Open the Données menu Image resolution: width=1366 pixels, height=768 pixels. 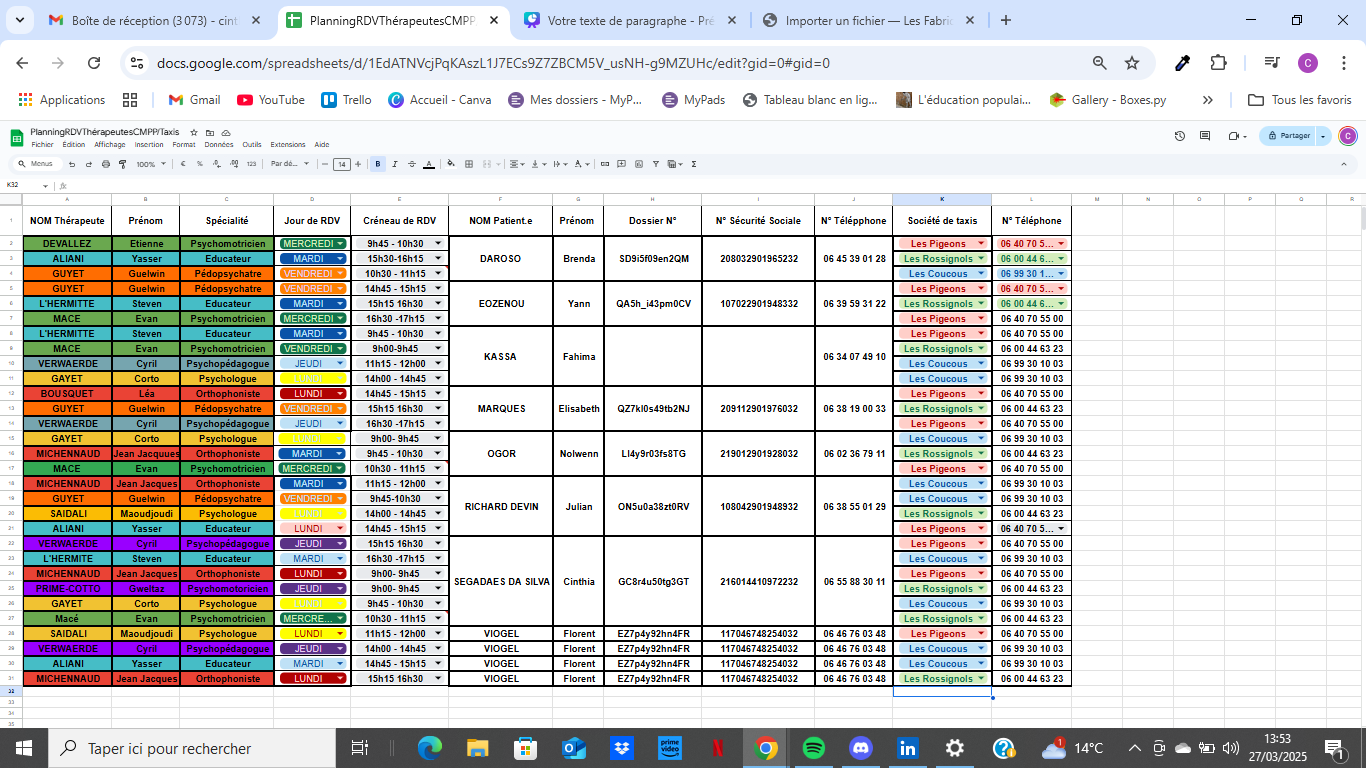(x=218, y=145)
